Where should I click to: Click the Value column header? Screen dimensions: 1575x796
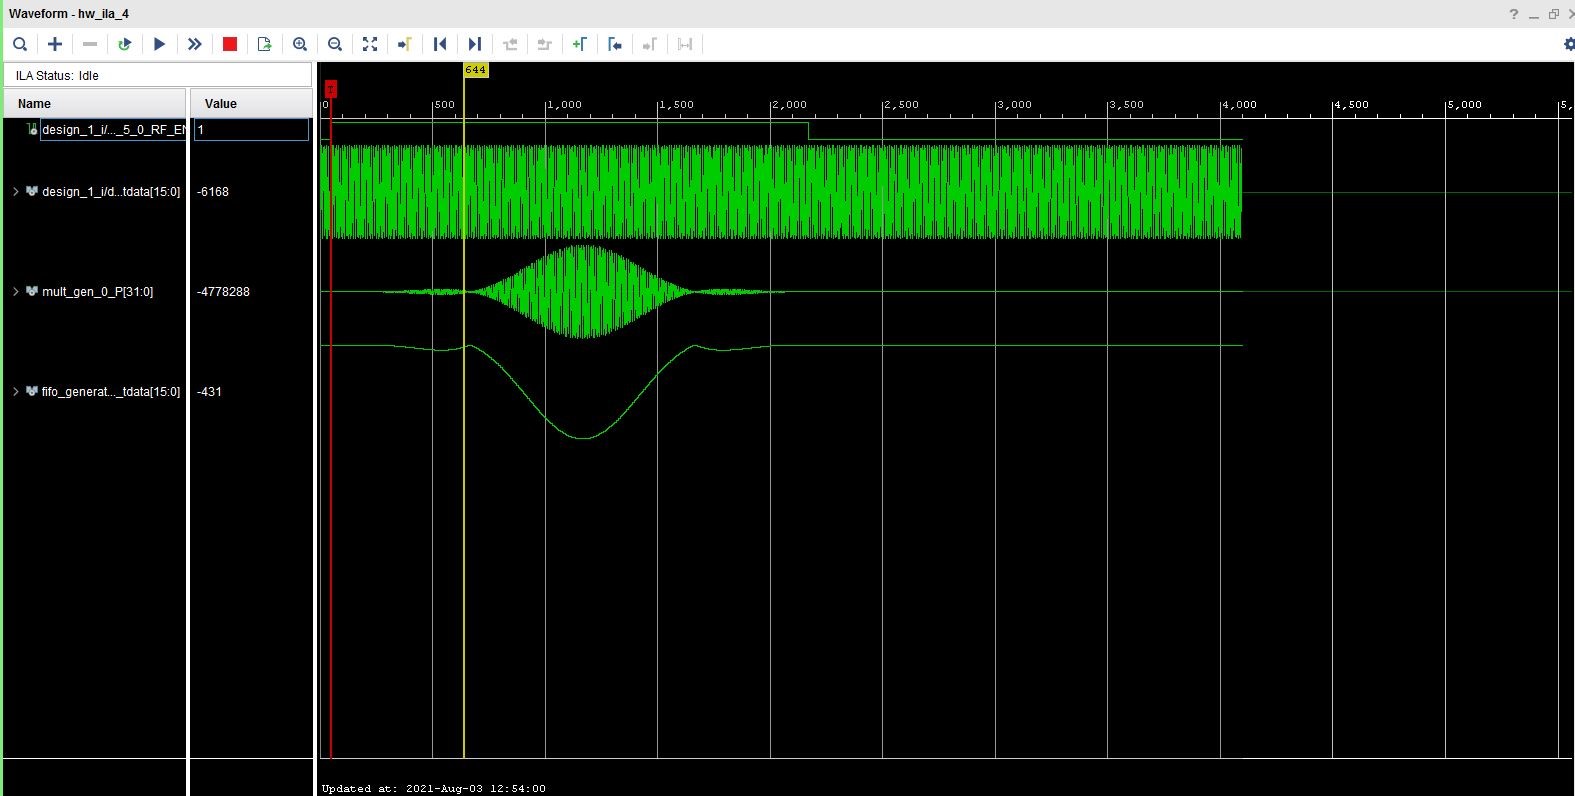tap(251, 104)
